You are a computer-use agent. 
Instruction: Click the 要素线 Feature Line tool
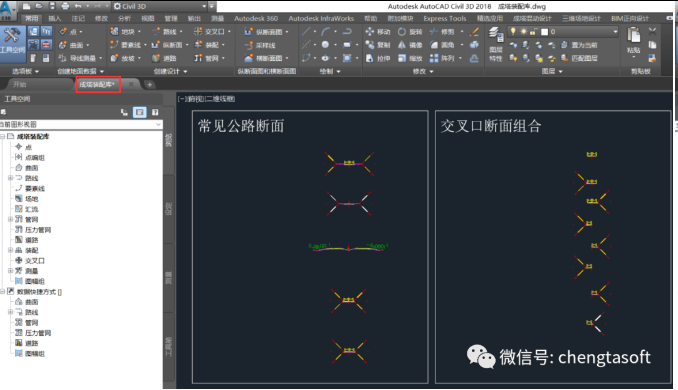pos(128,45)
